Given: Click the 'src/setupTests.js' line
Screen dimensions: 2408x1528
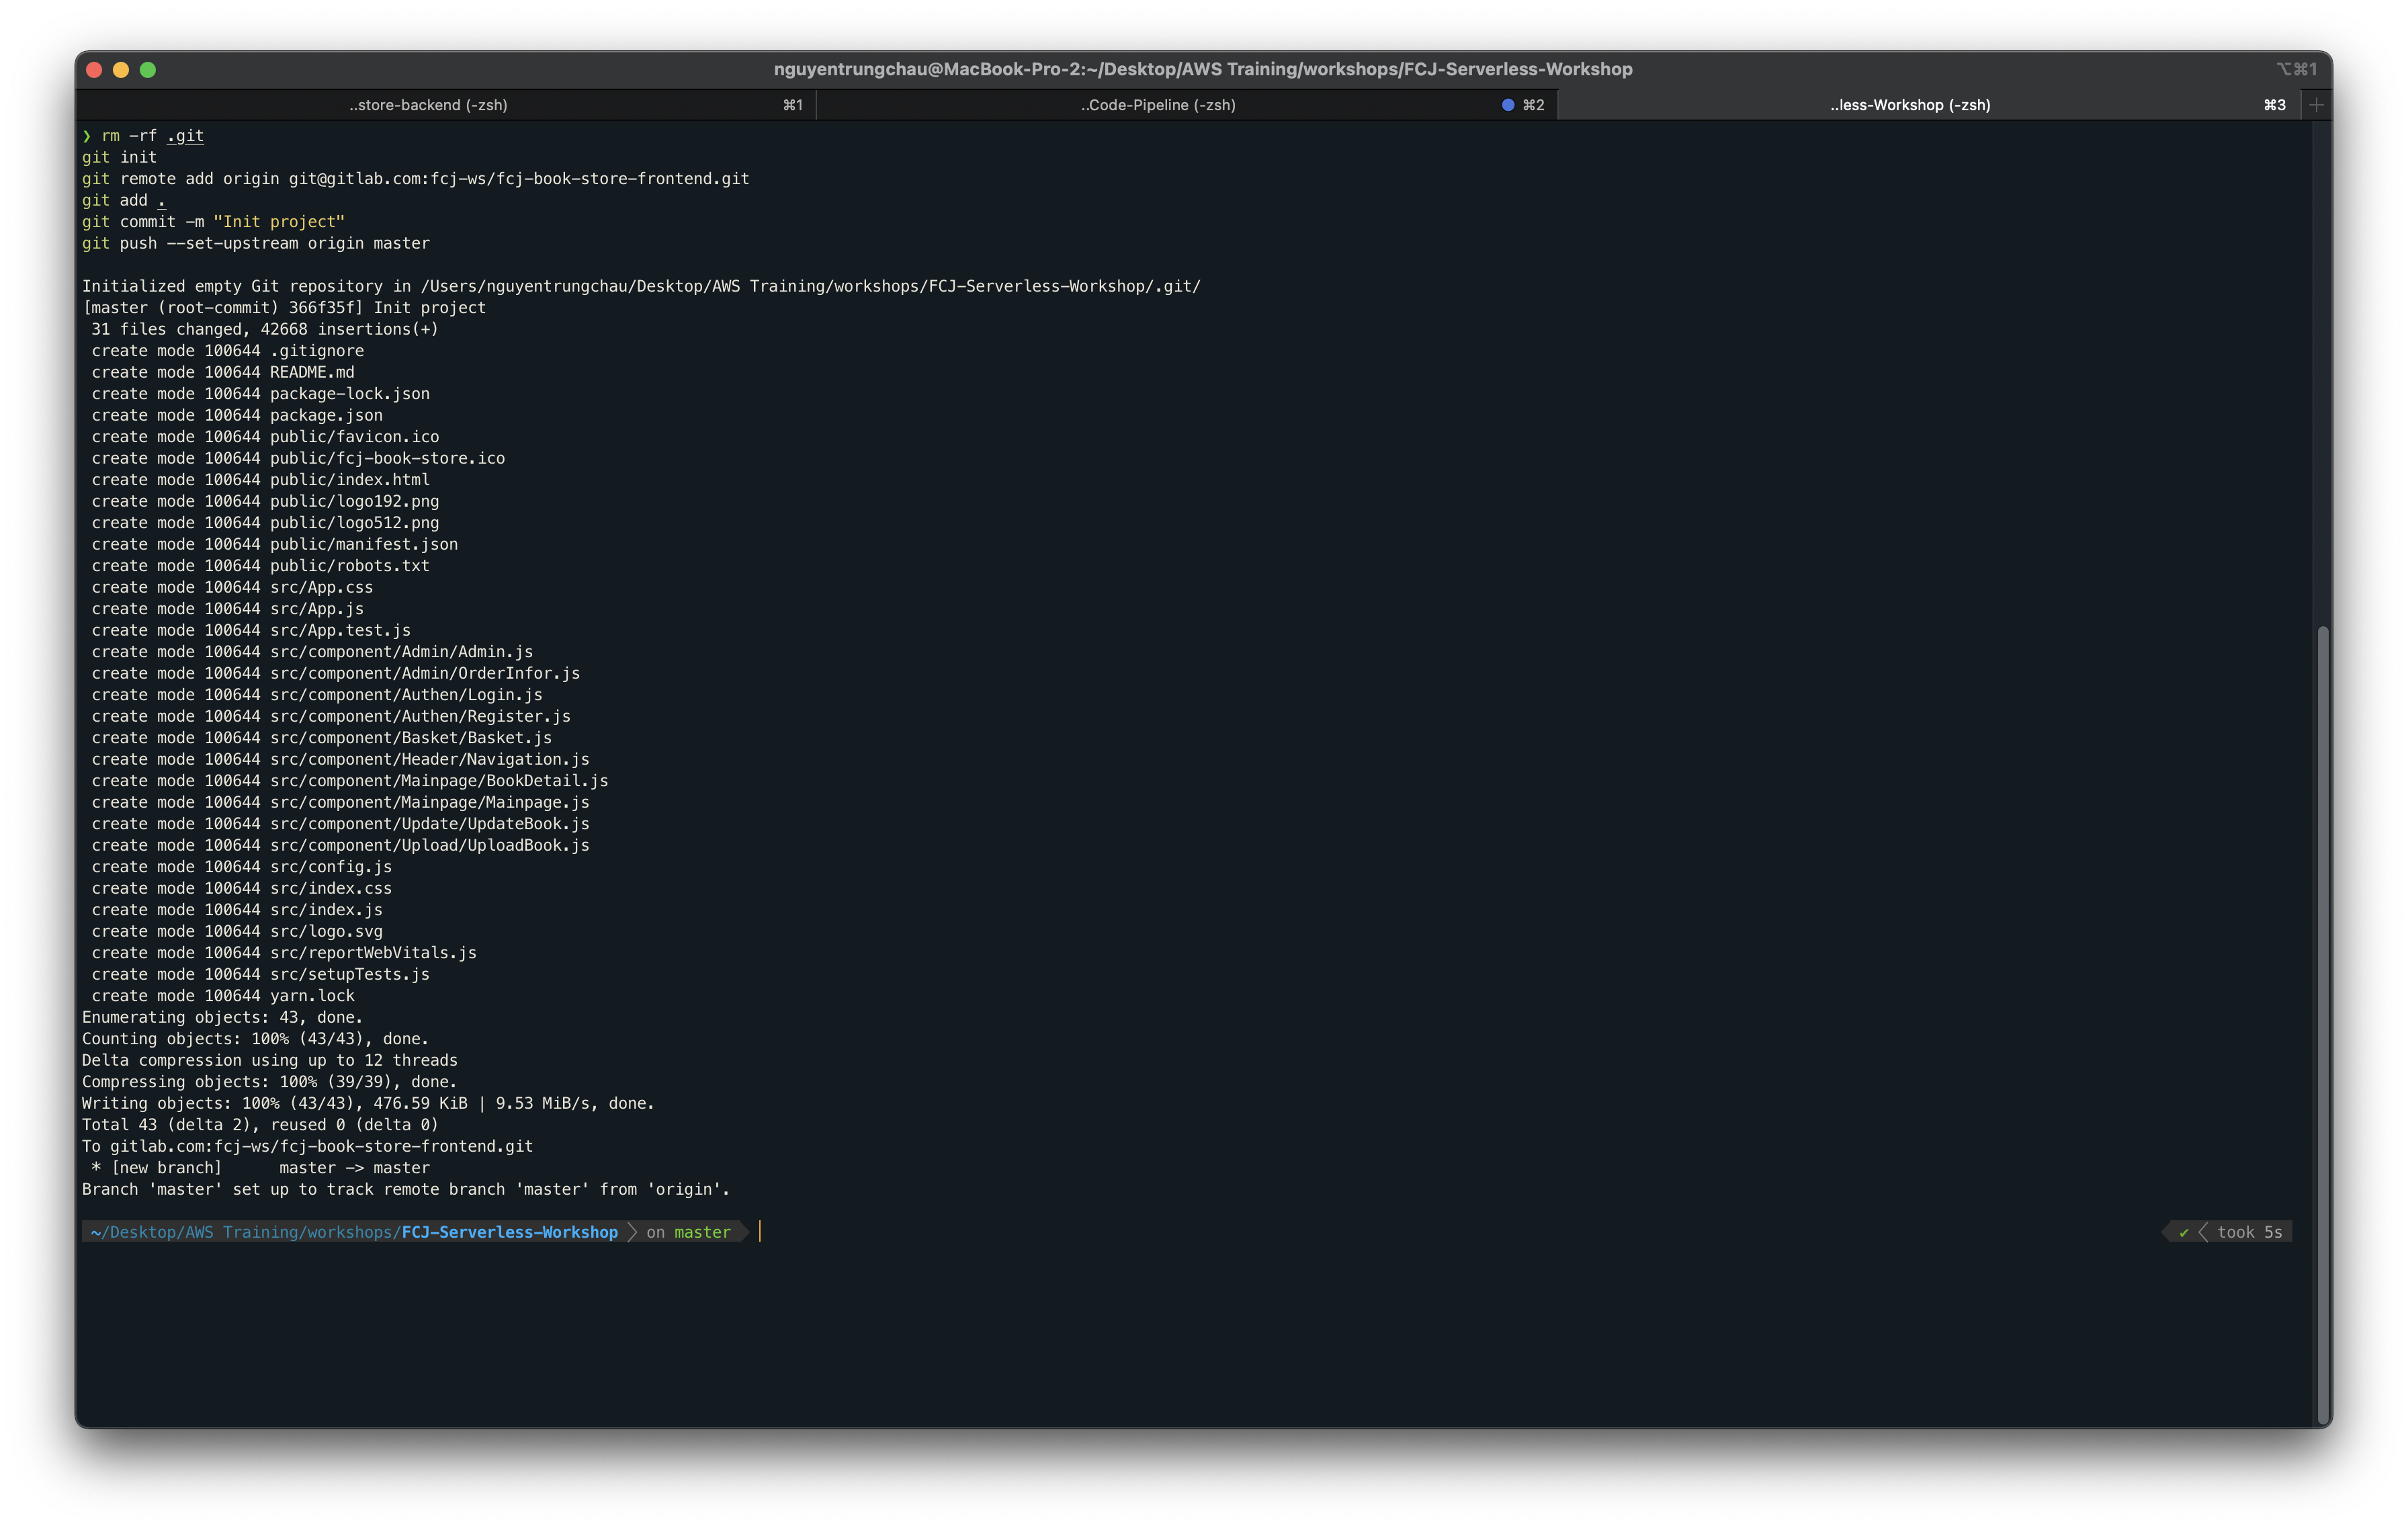Looking at the screenshot, I should [x=260, y=974].
